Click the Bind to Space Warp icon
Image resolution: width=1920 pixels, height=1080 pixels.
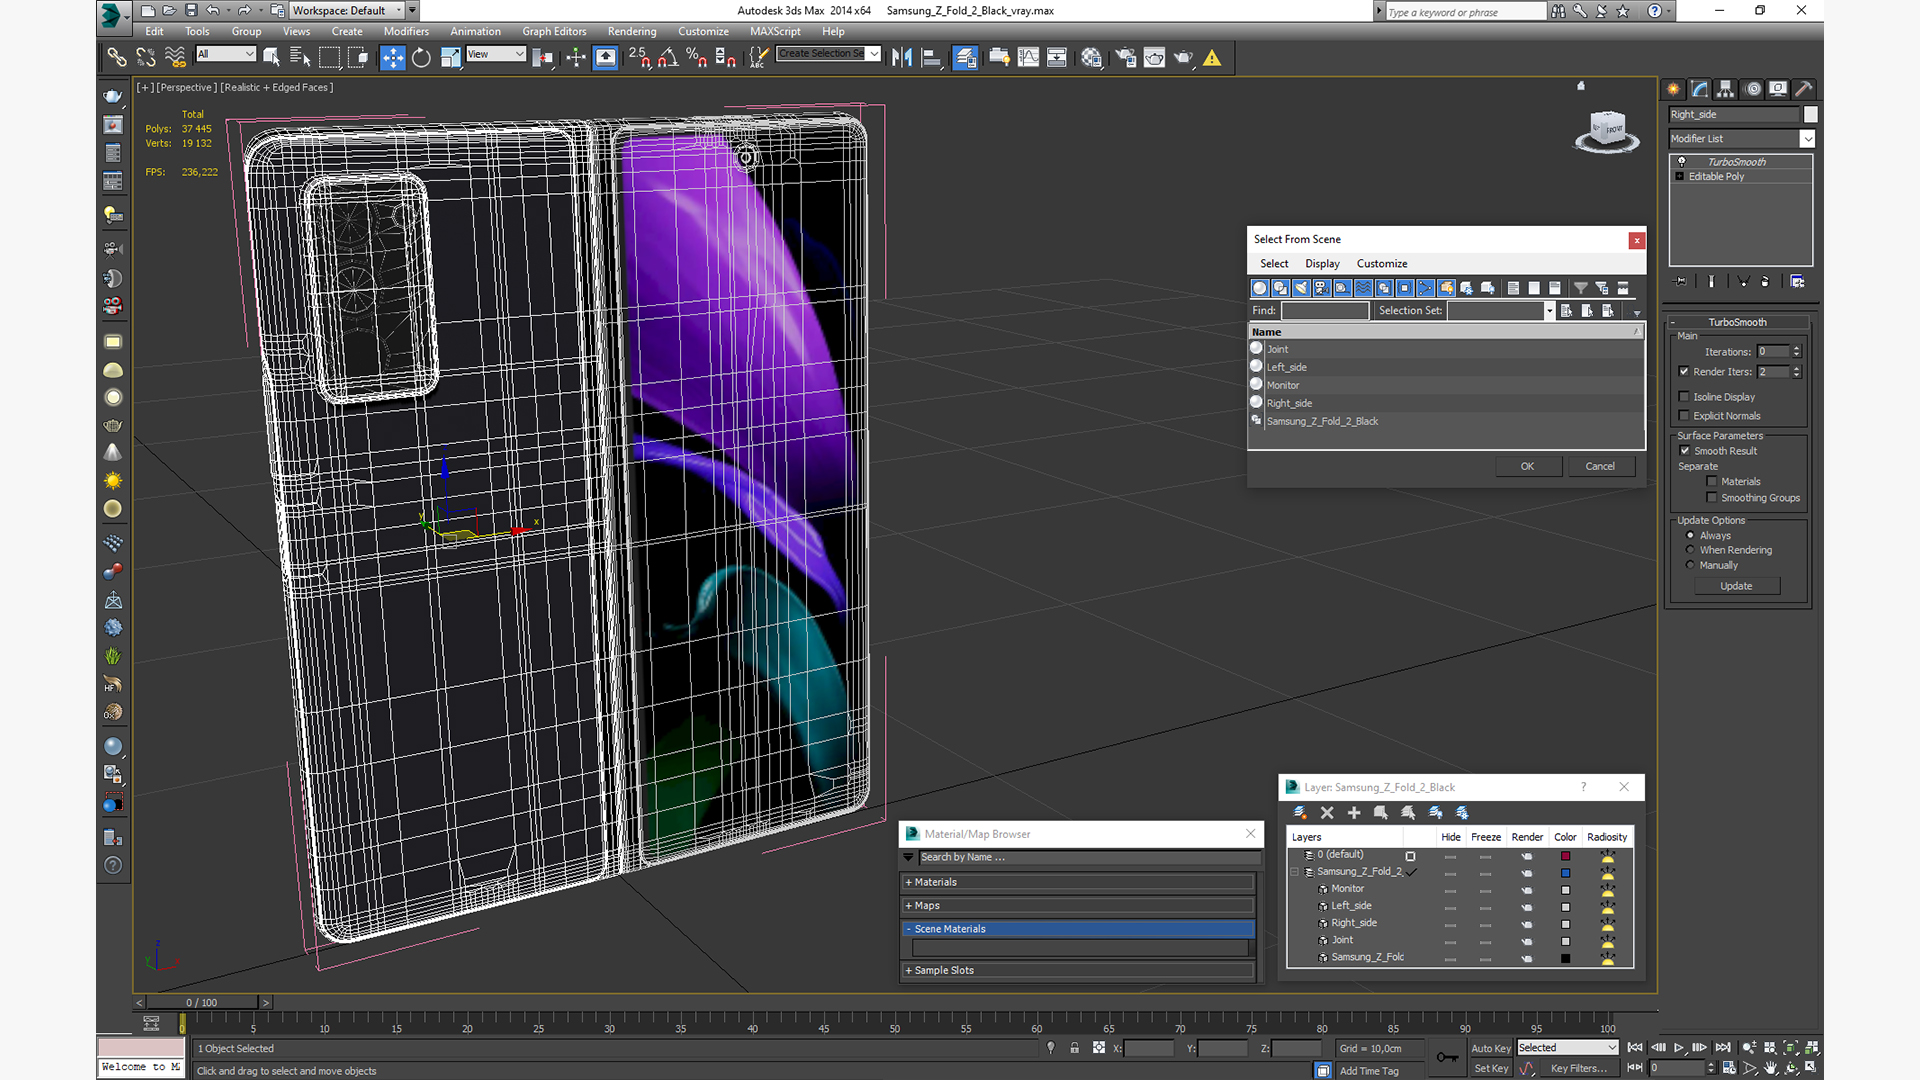click(x=175, y=58)
